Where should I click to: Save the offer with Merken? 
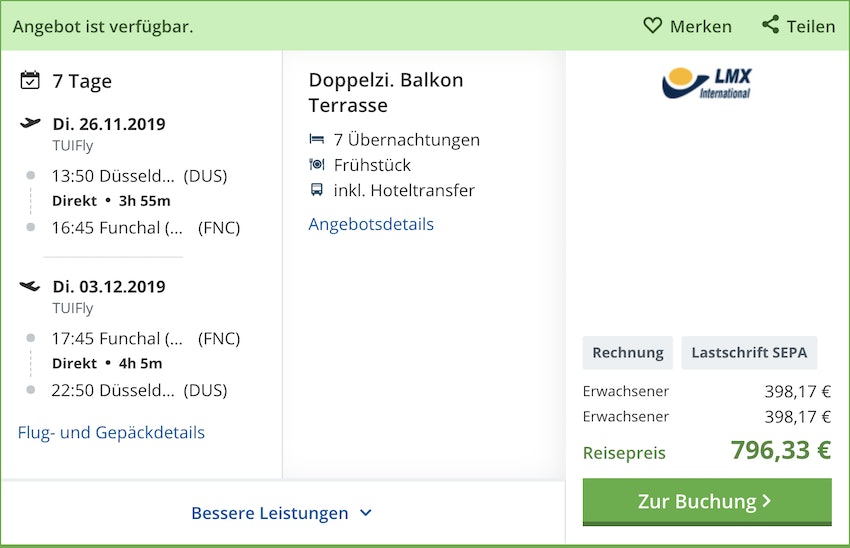(x=700, y=26)
